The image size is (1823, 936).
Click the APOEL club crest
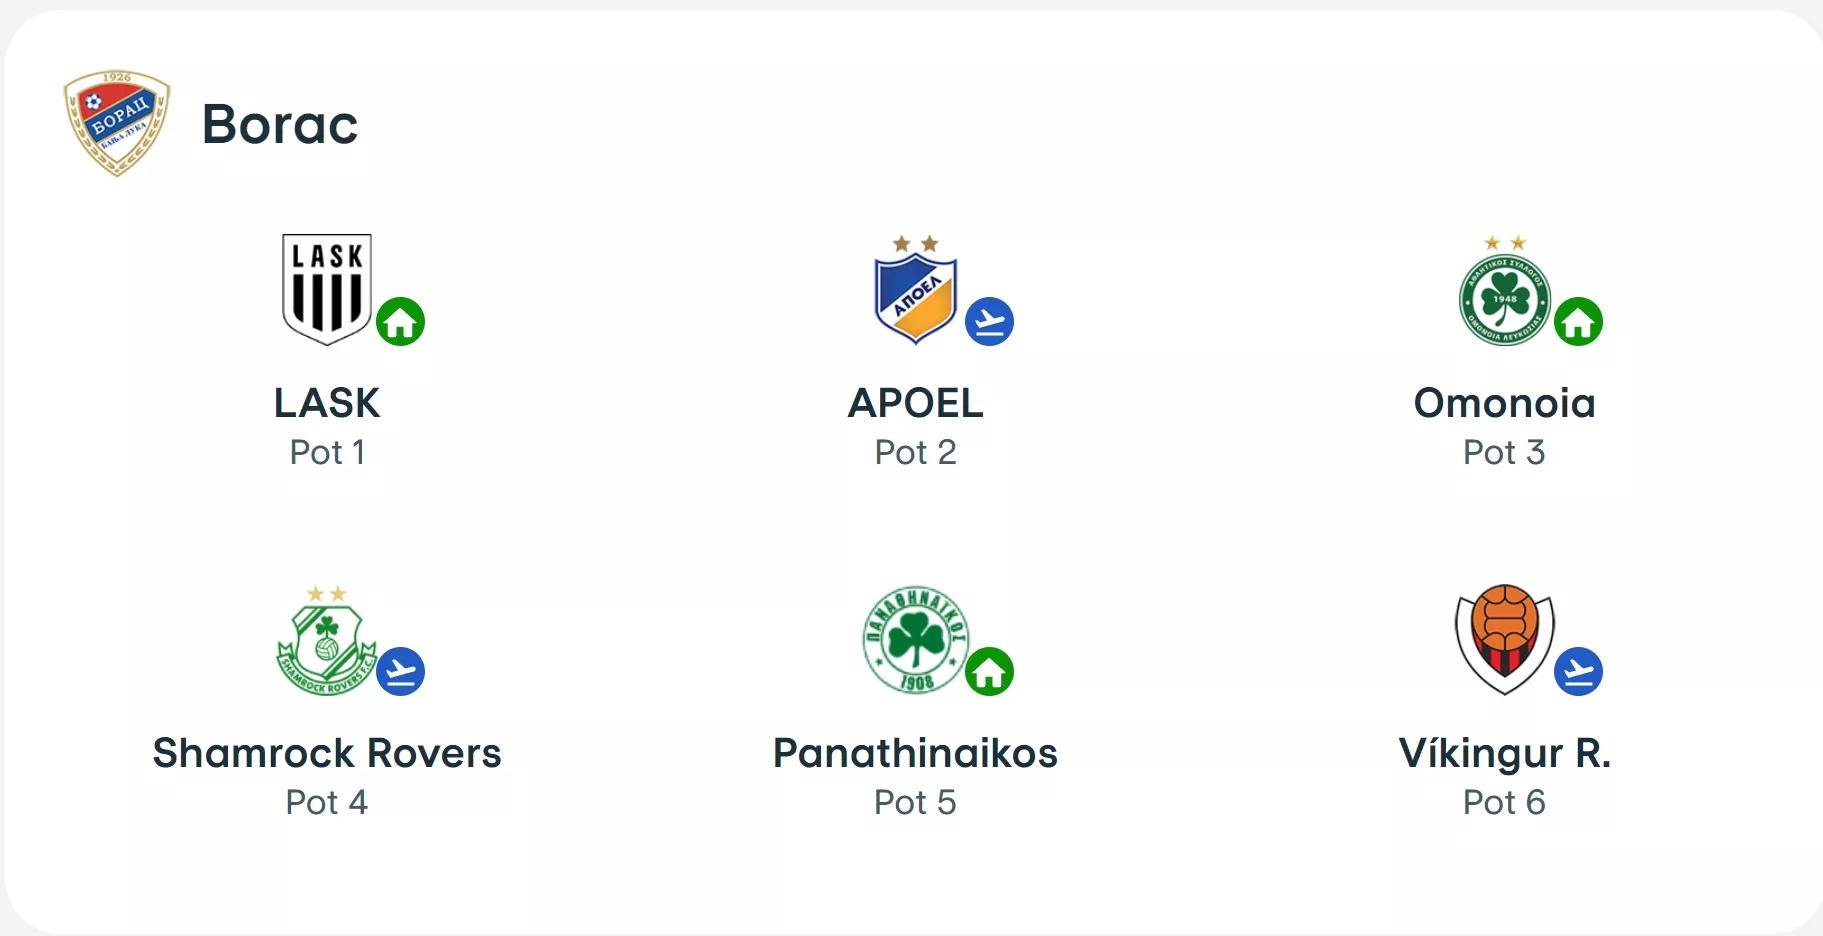[x=915, y=291]
